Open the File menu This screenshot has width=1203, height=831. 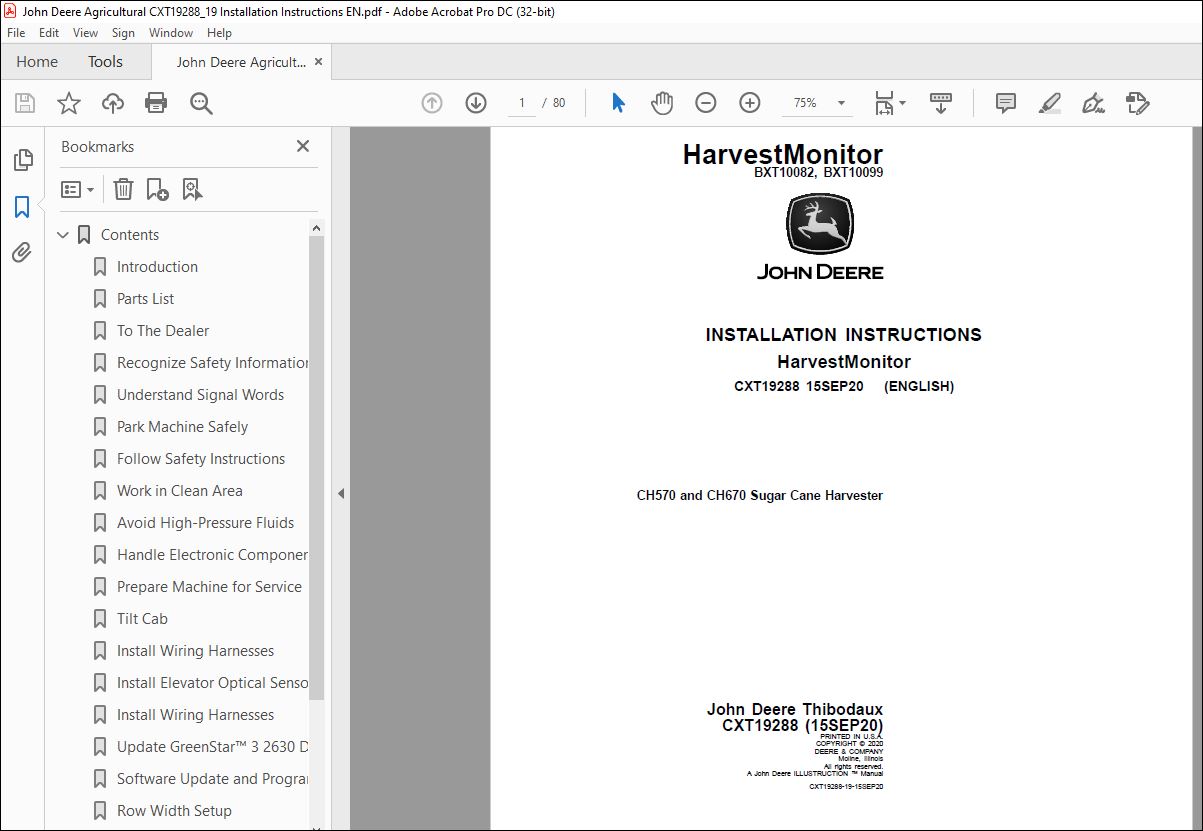click(16, 33)
